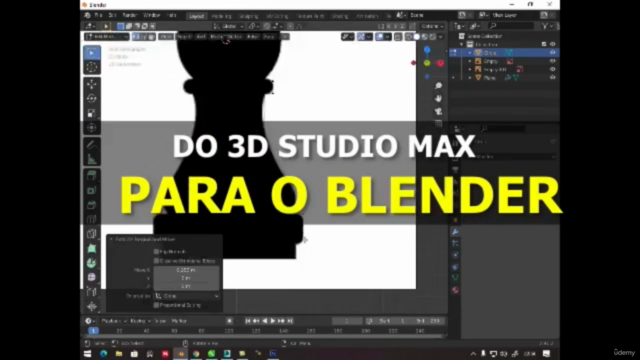This screenshot has height=360, width=640.
Task: Select the Select Box tool
Action: pyautogui.click(x=92, y=53)
